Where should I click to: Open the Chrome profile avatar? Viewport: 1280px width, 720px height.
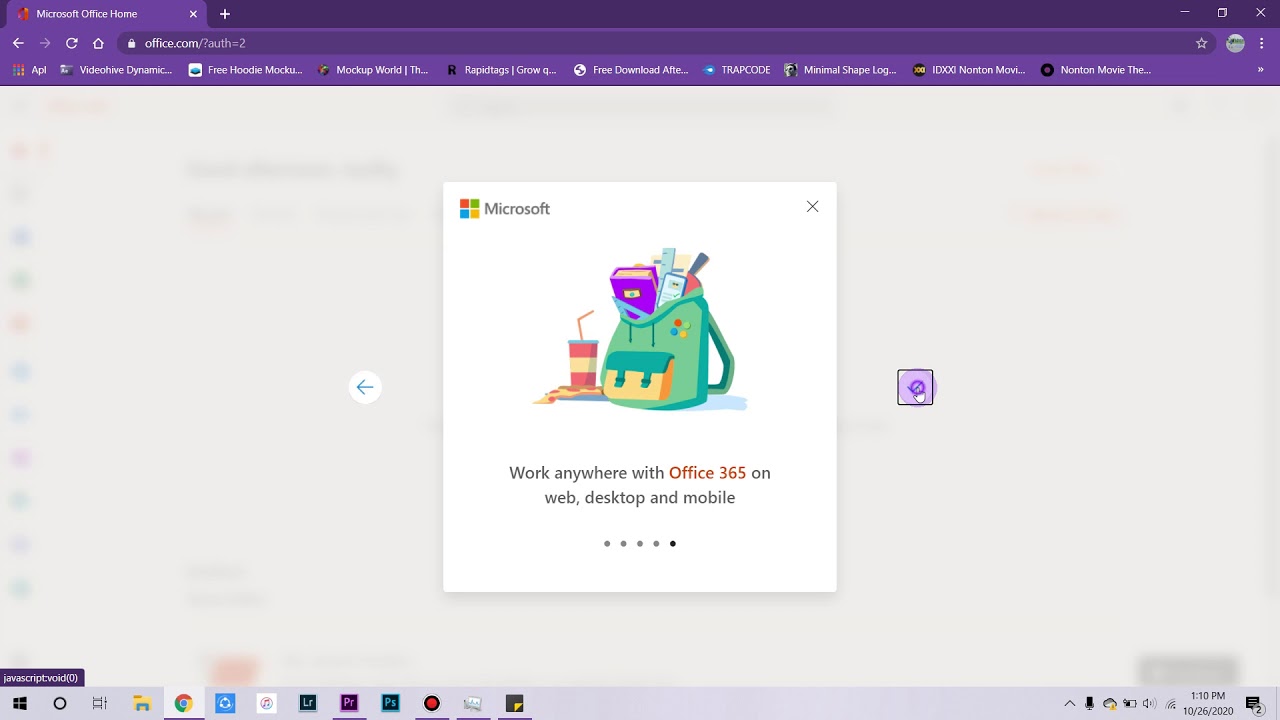(x=1236, y=43)
